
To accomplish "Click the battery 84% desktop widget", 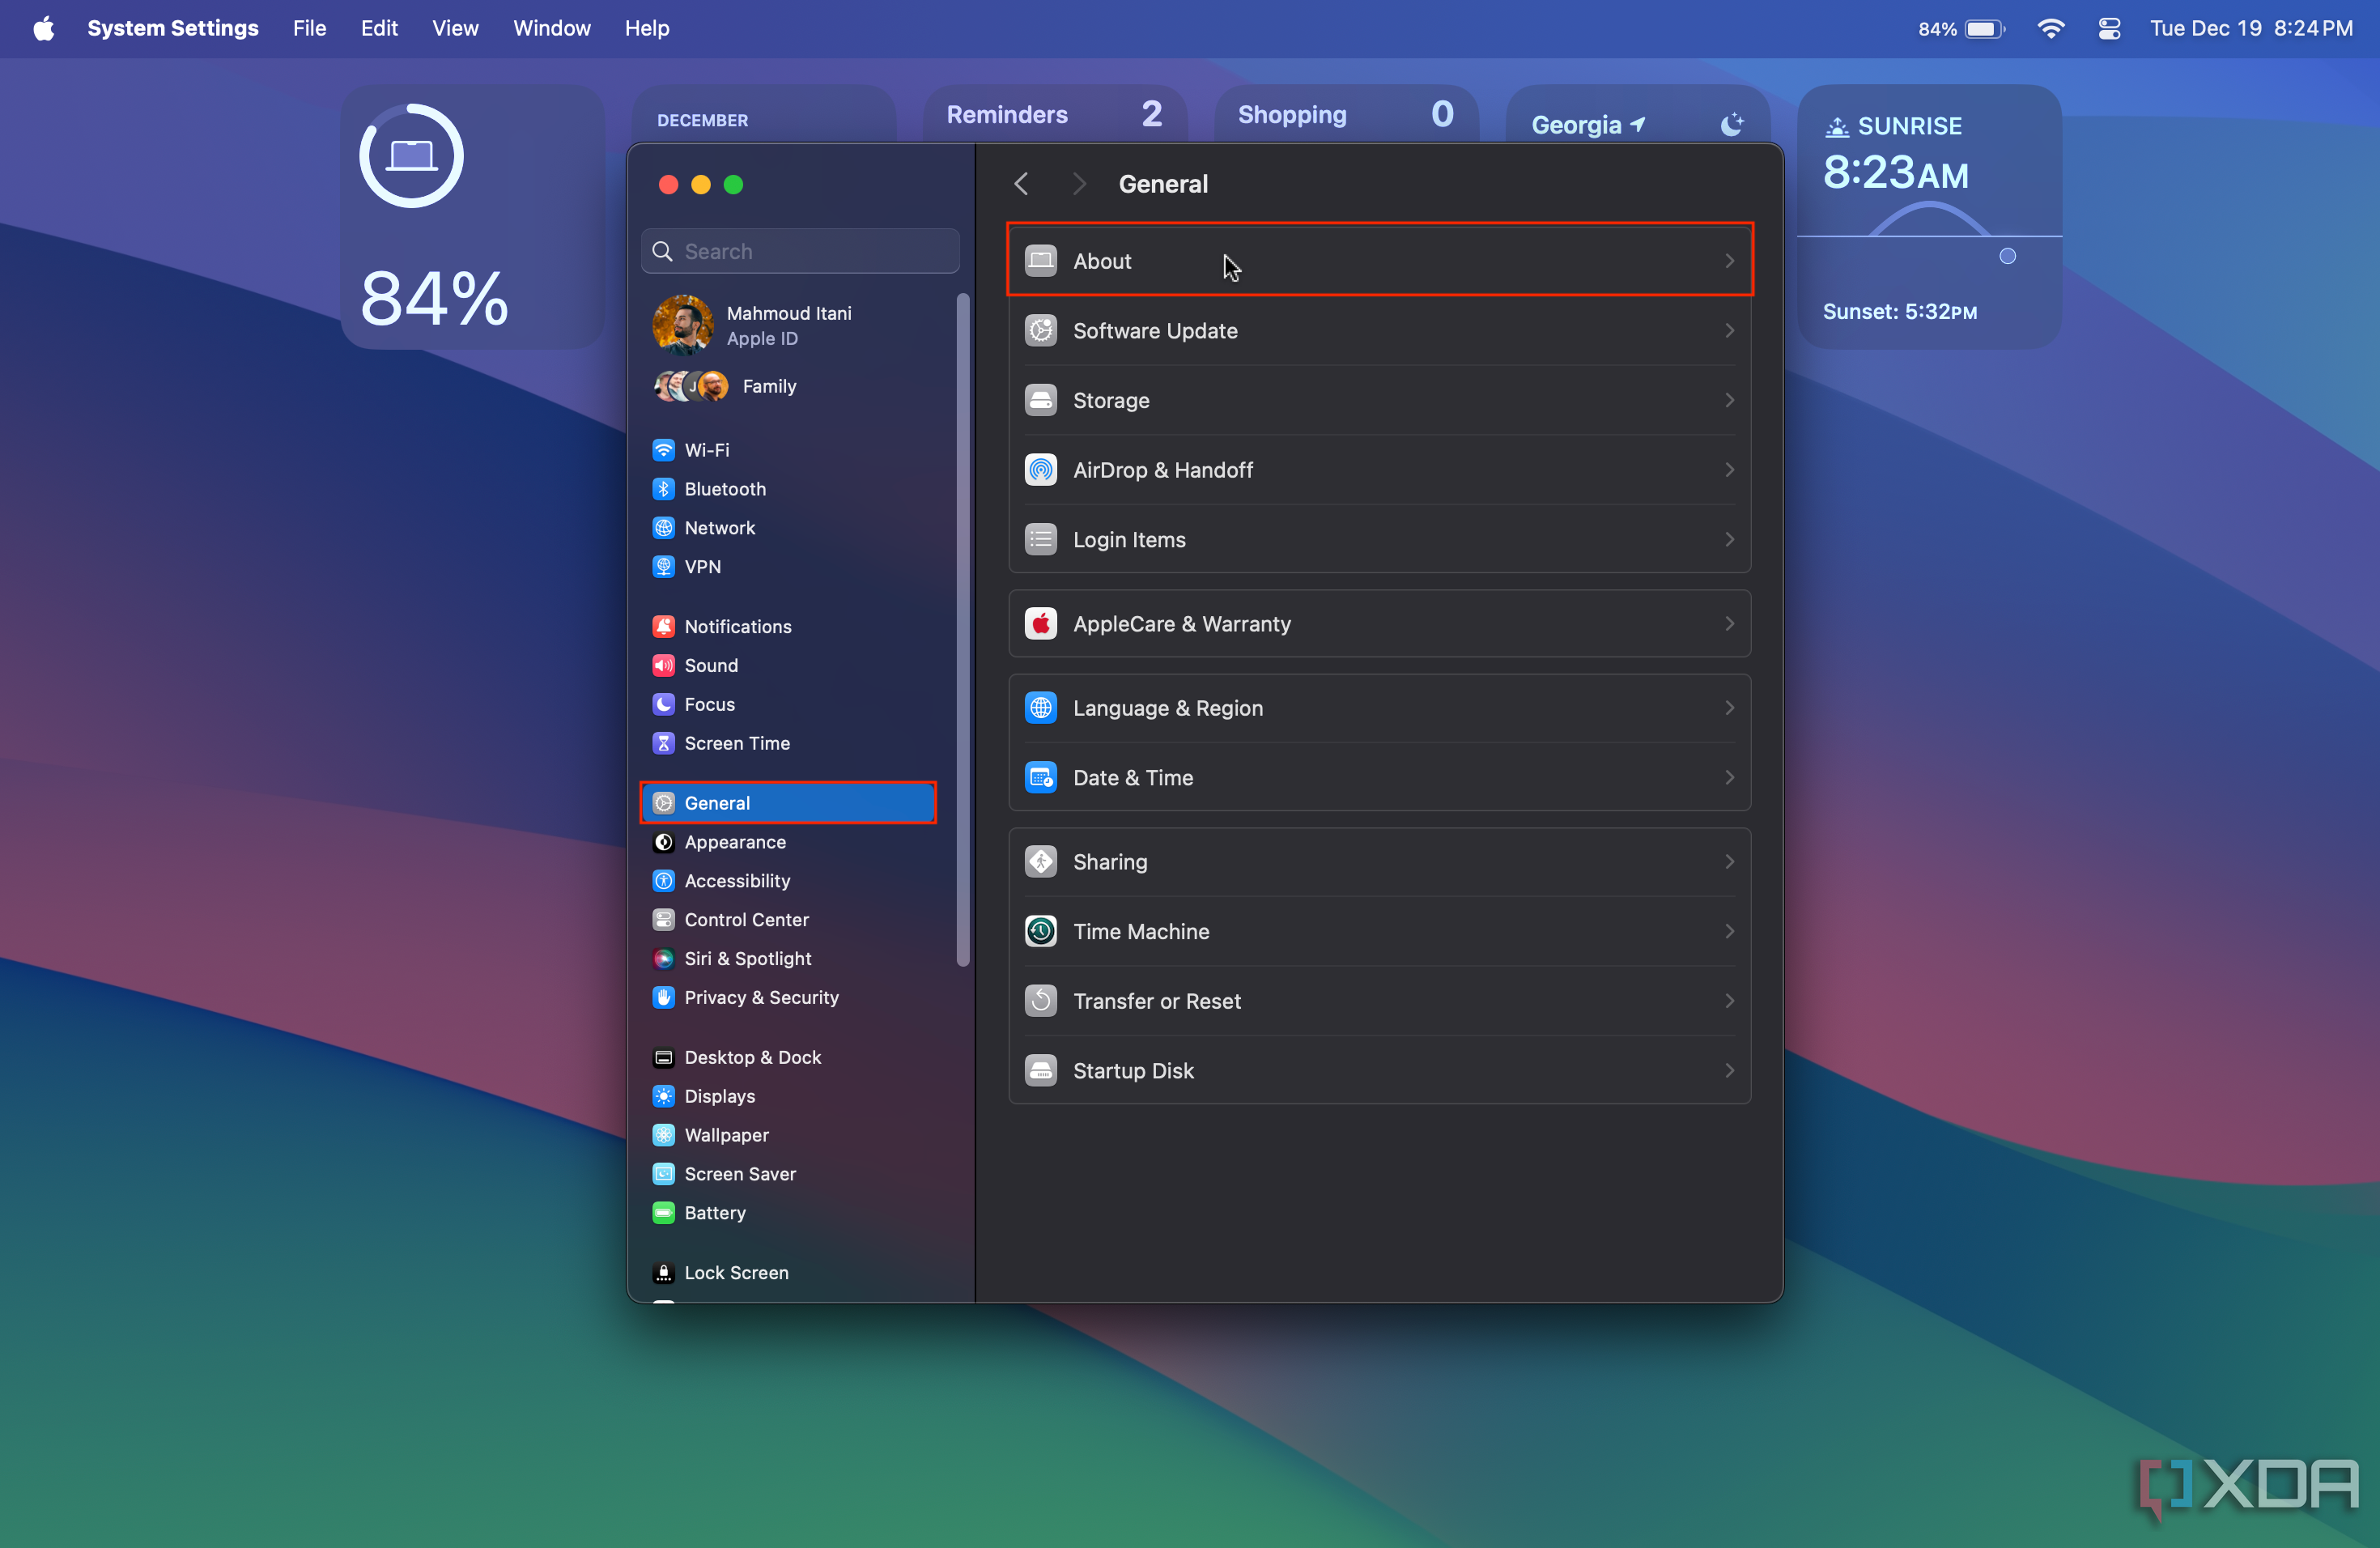I will pos(472,217).
